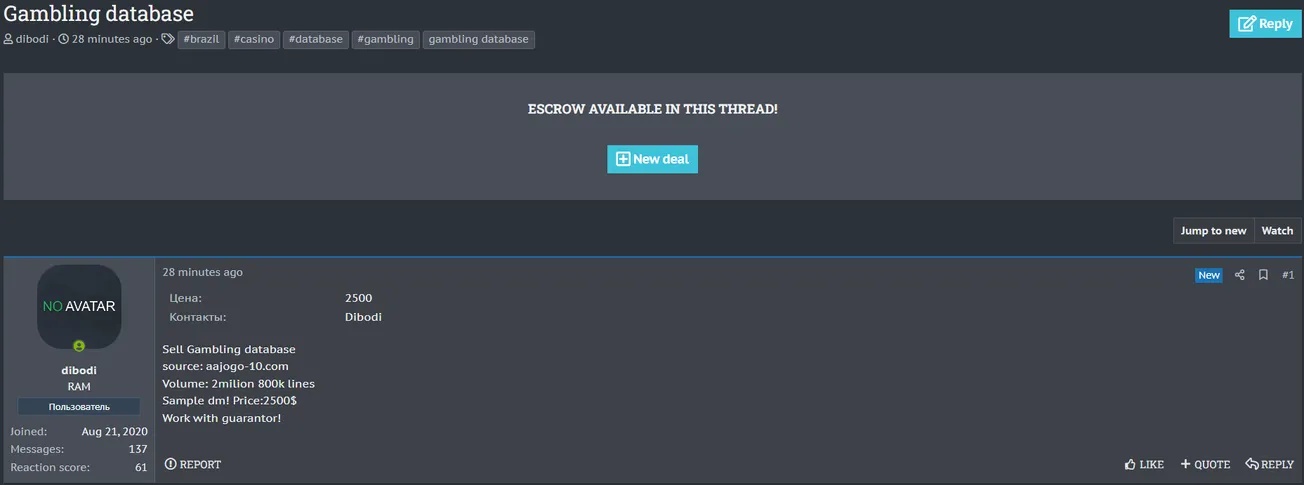Open the "gambling database" tag
This screenshot has height=485, width=1304.
[479, 40]
